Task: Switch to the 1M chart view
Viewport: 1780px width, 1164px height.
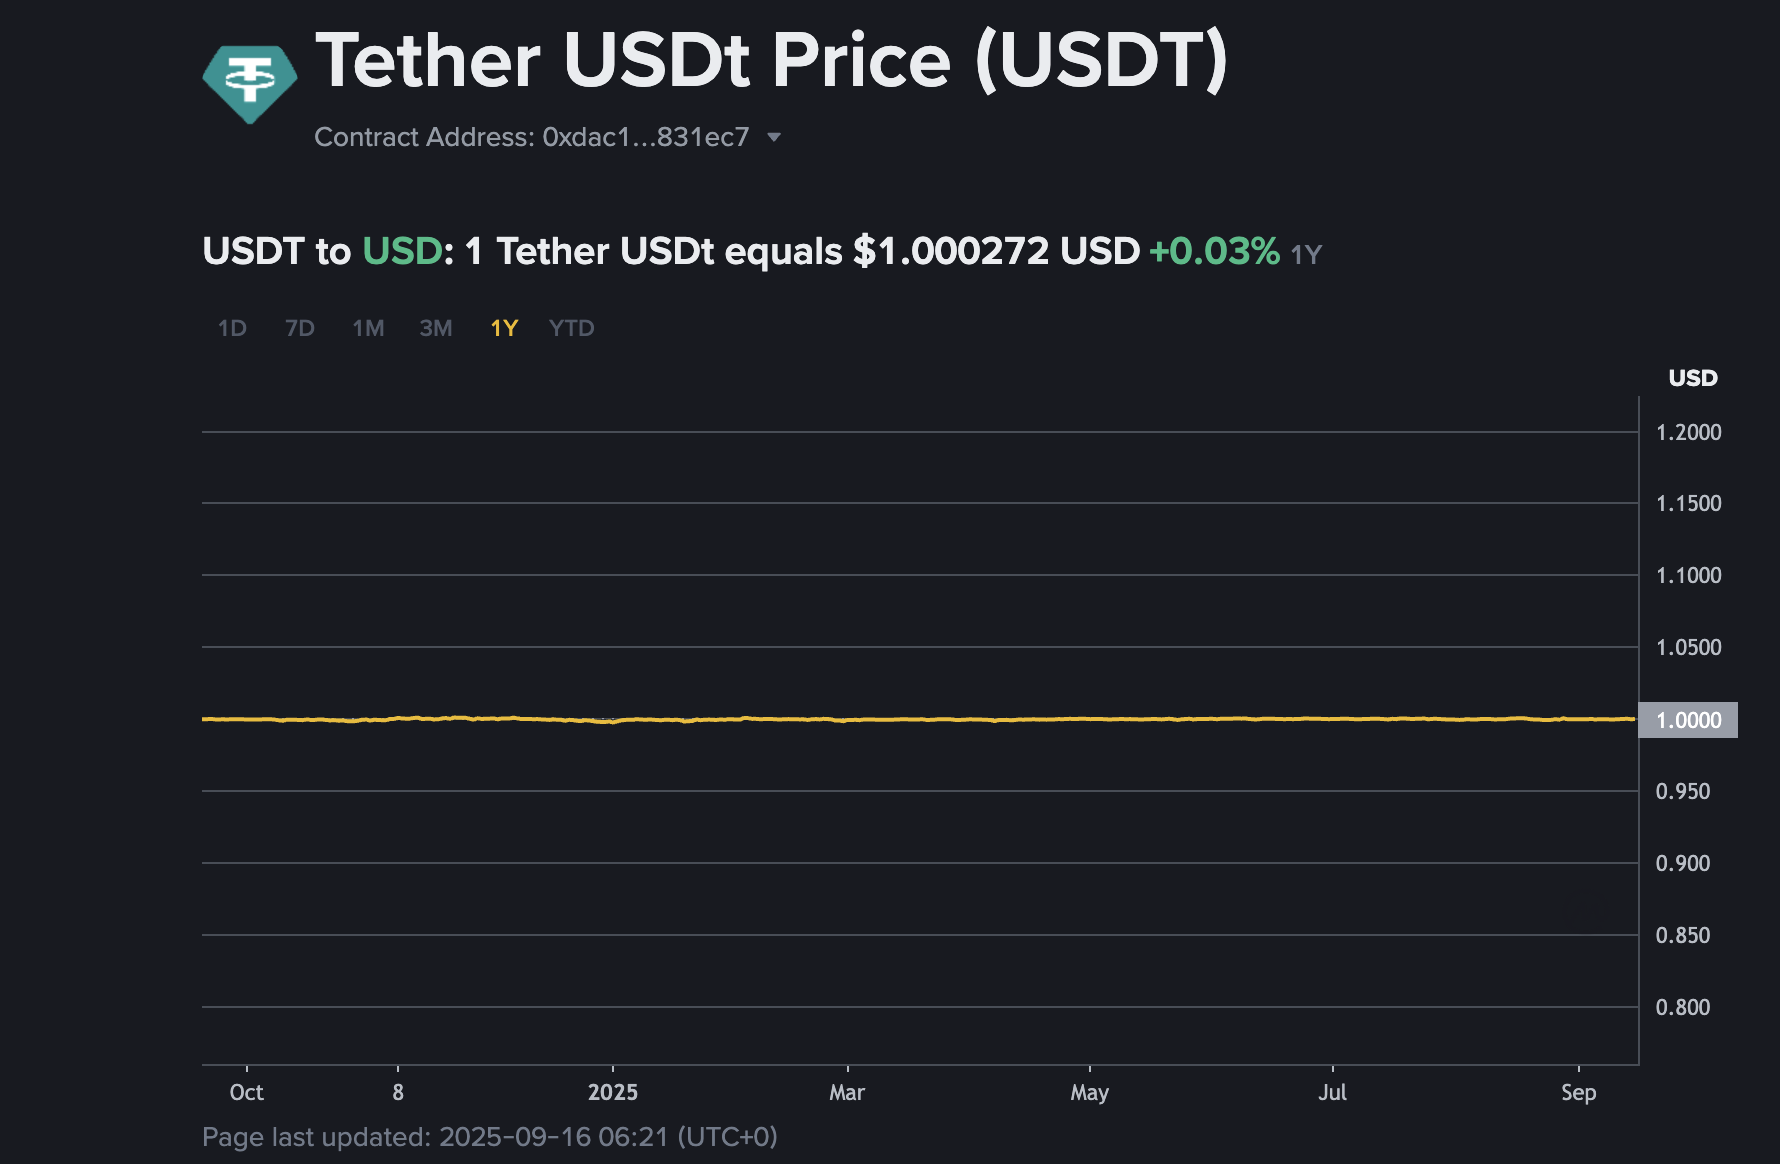Action: pos(367,327)
